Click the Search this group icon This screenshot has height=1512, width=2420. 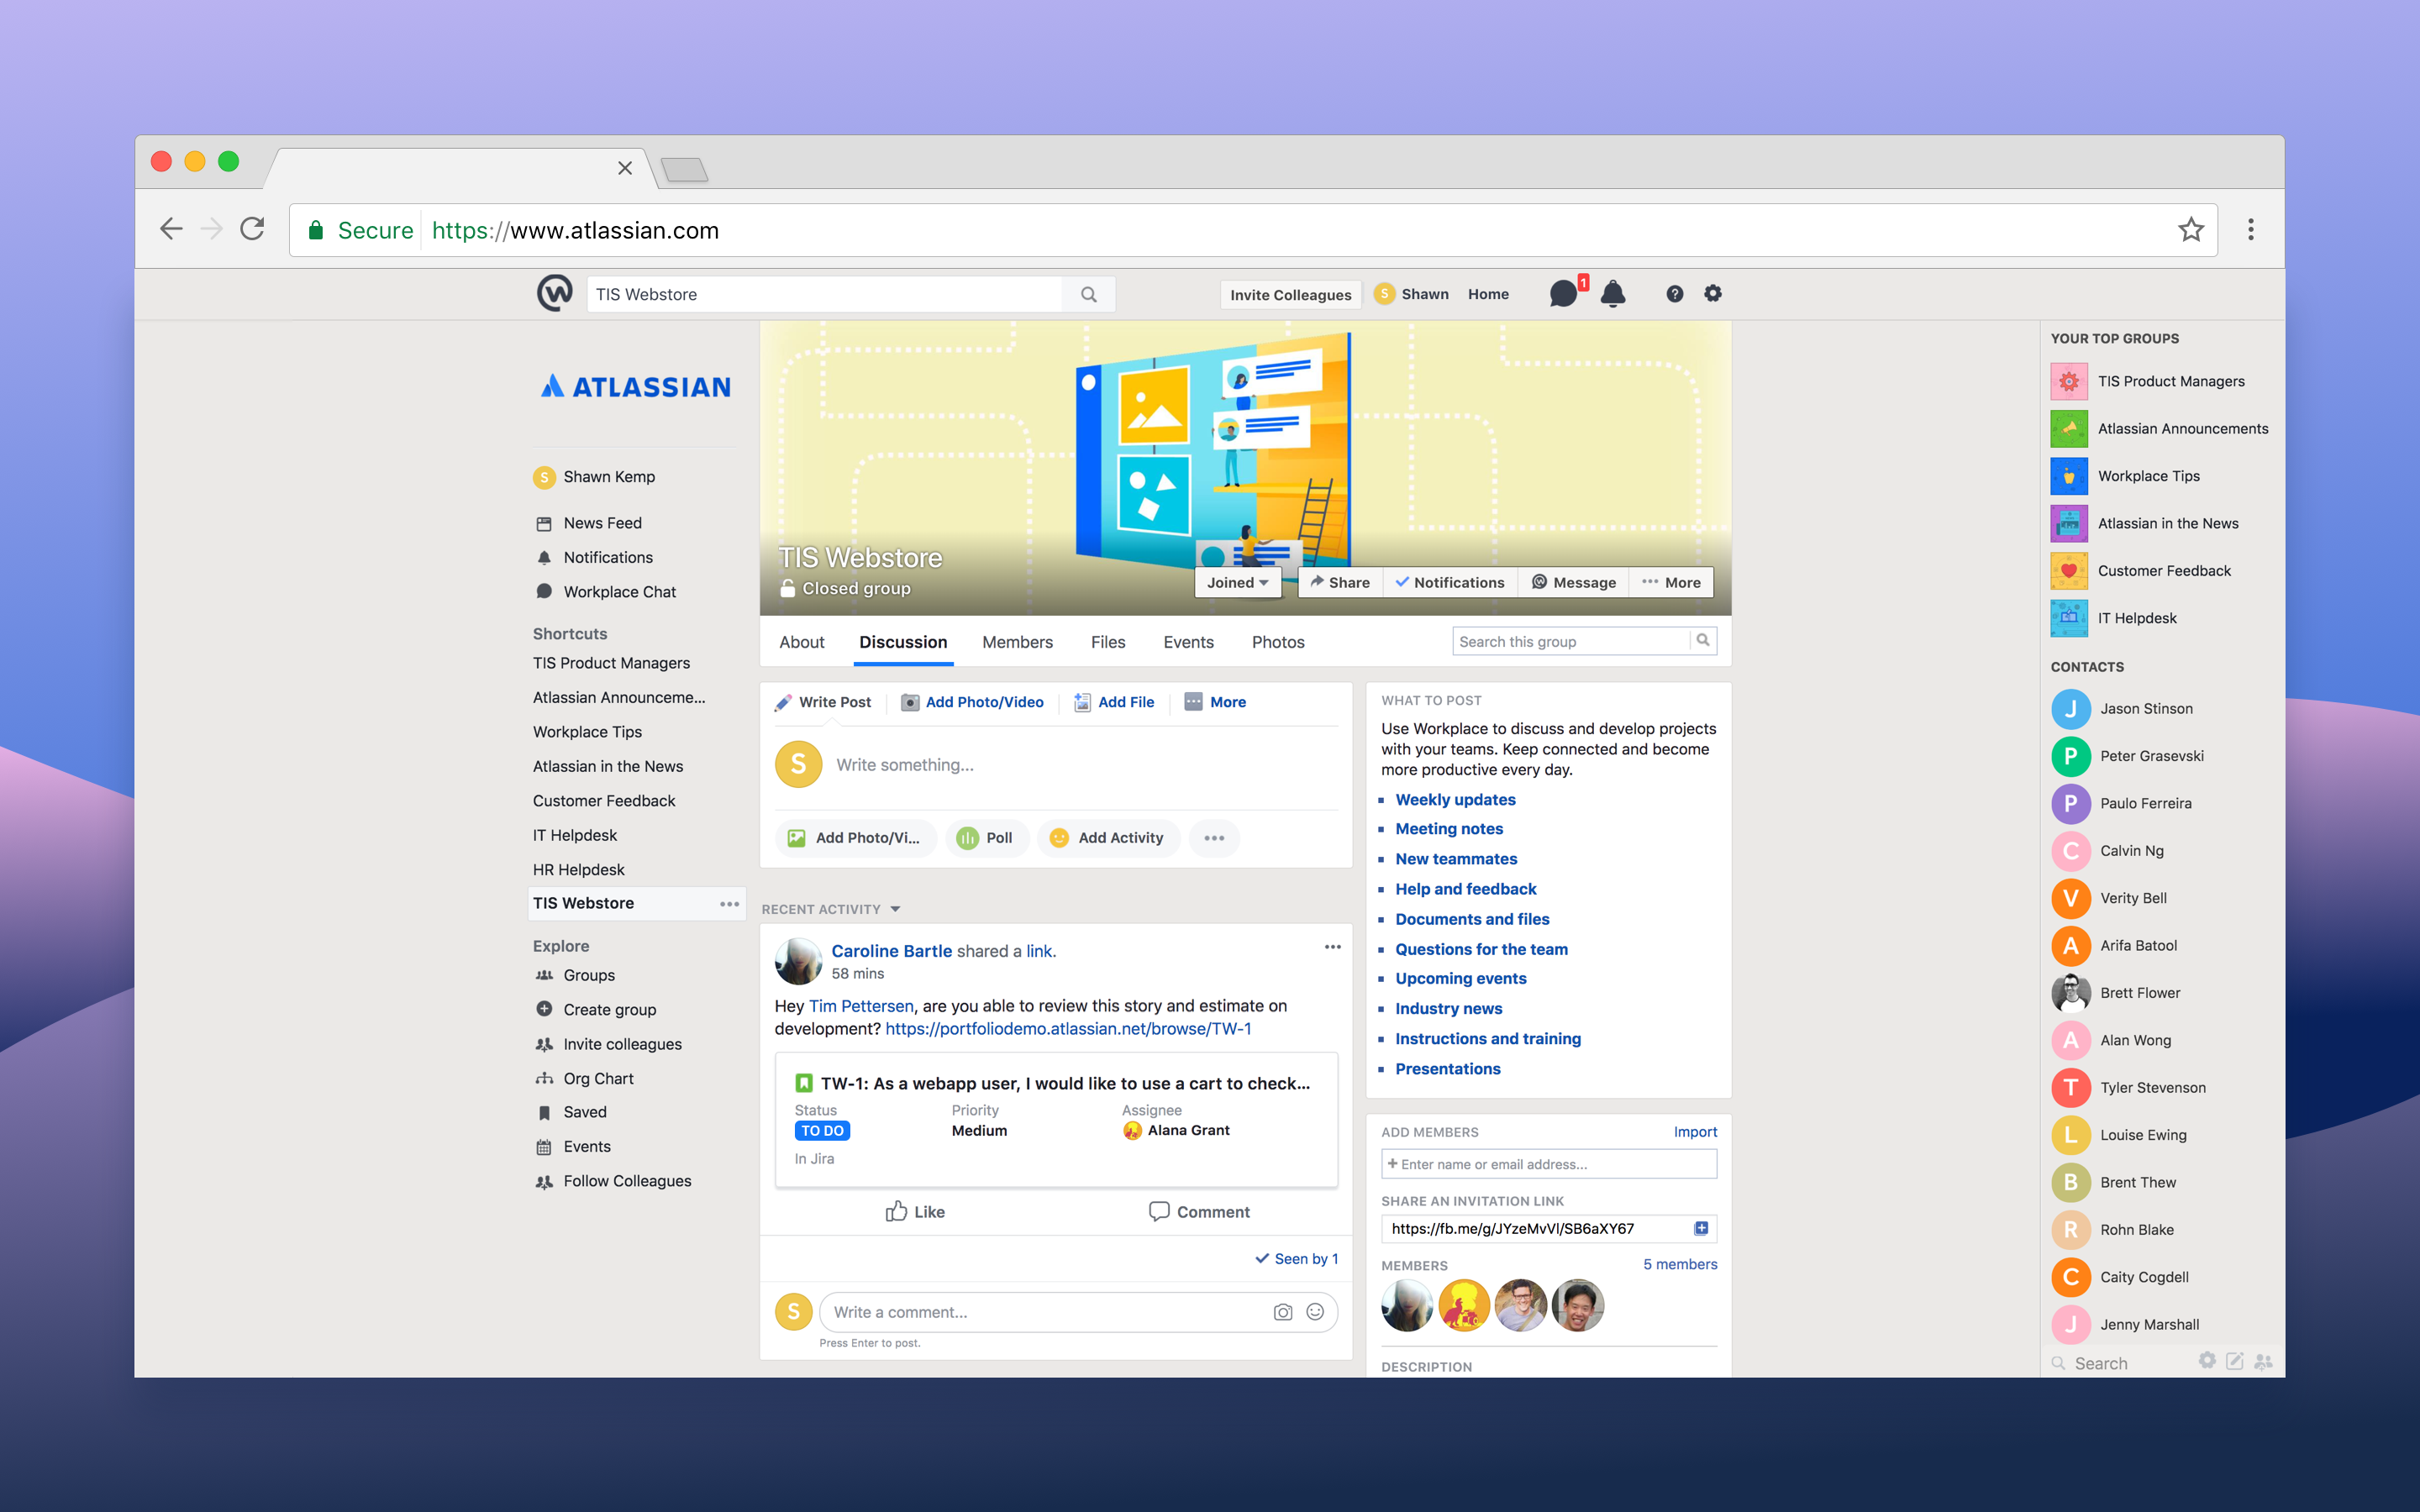1702,641
